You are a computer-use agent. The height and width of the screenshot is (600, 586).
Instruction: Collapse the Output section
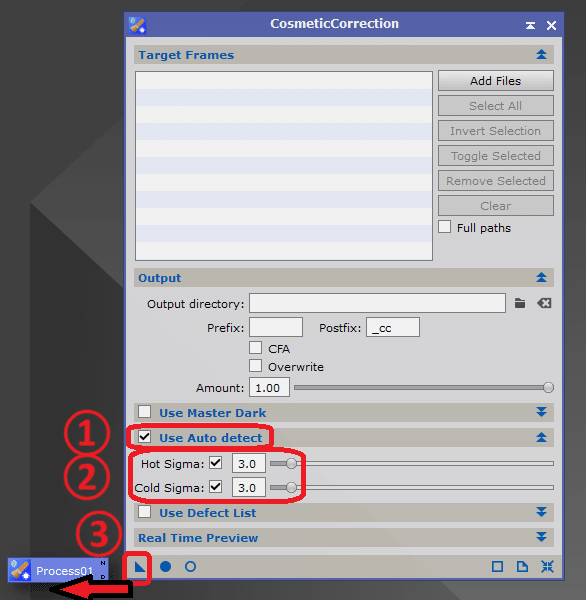click(541, 278)
